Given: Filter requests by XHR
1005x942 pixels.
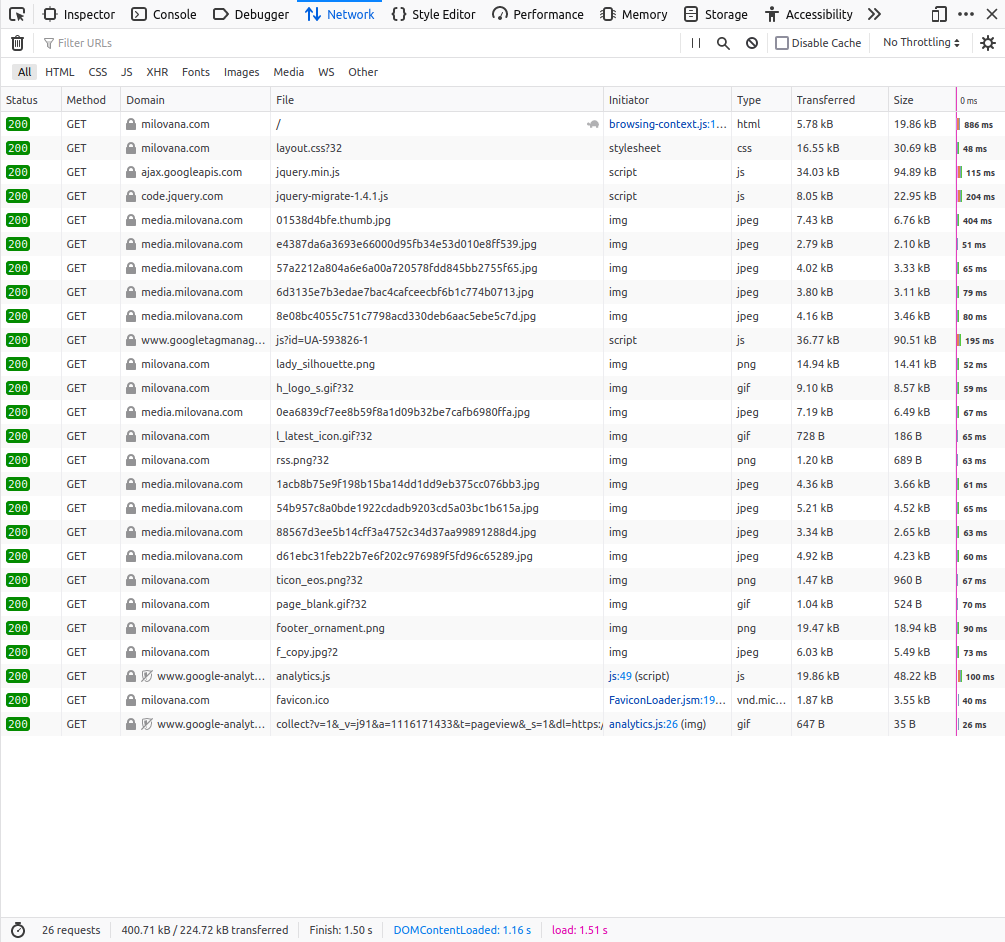Looking at the screenshot, I should pos(157,72).
